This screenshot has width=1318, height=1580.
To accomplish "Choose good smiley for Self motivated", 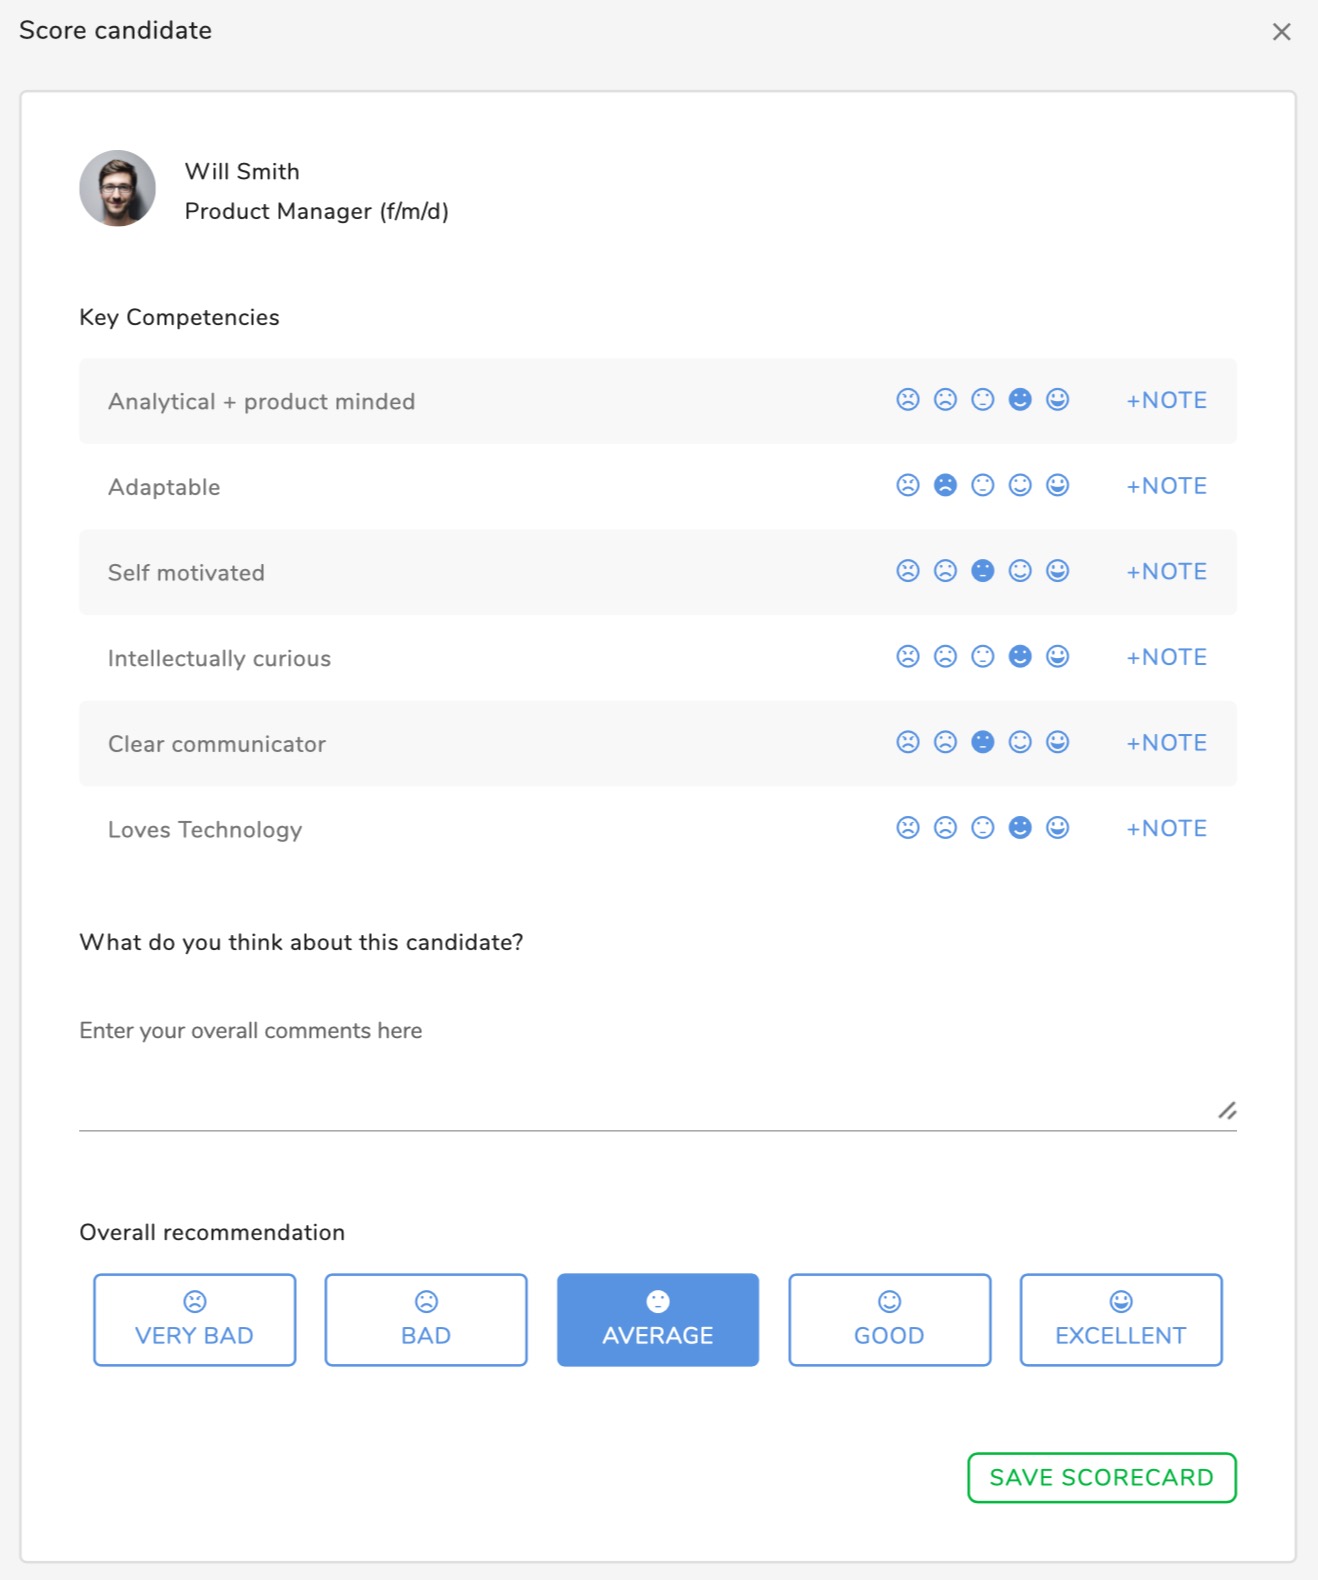I will 1020,571.
